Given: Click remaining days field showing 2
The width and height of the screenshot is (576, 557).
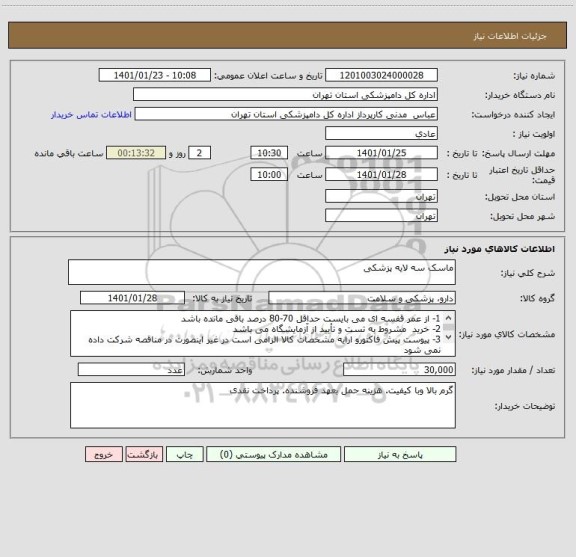Looking at the screenshot, I should click(199, 153).
